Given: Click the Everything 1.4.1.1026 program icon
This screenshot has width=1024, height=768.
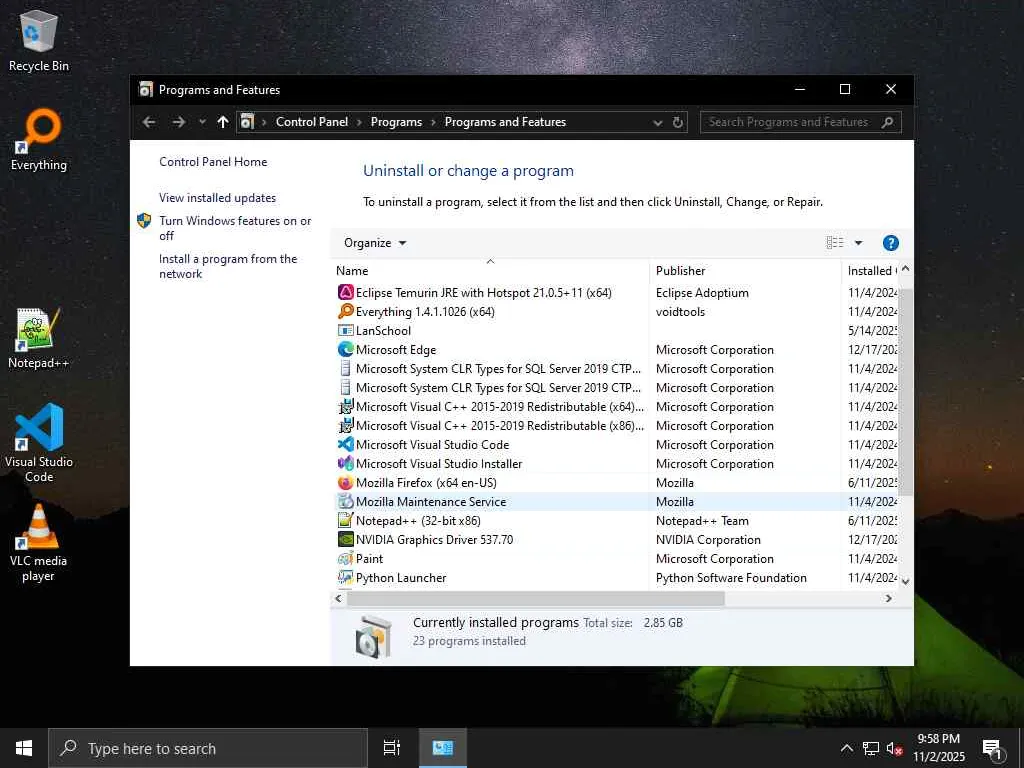Looking at the screenshot, I should (x=345, y=312).
